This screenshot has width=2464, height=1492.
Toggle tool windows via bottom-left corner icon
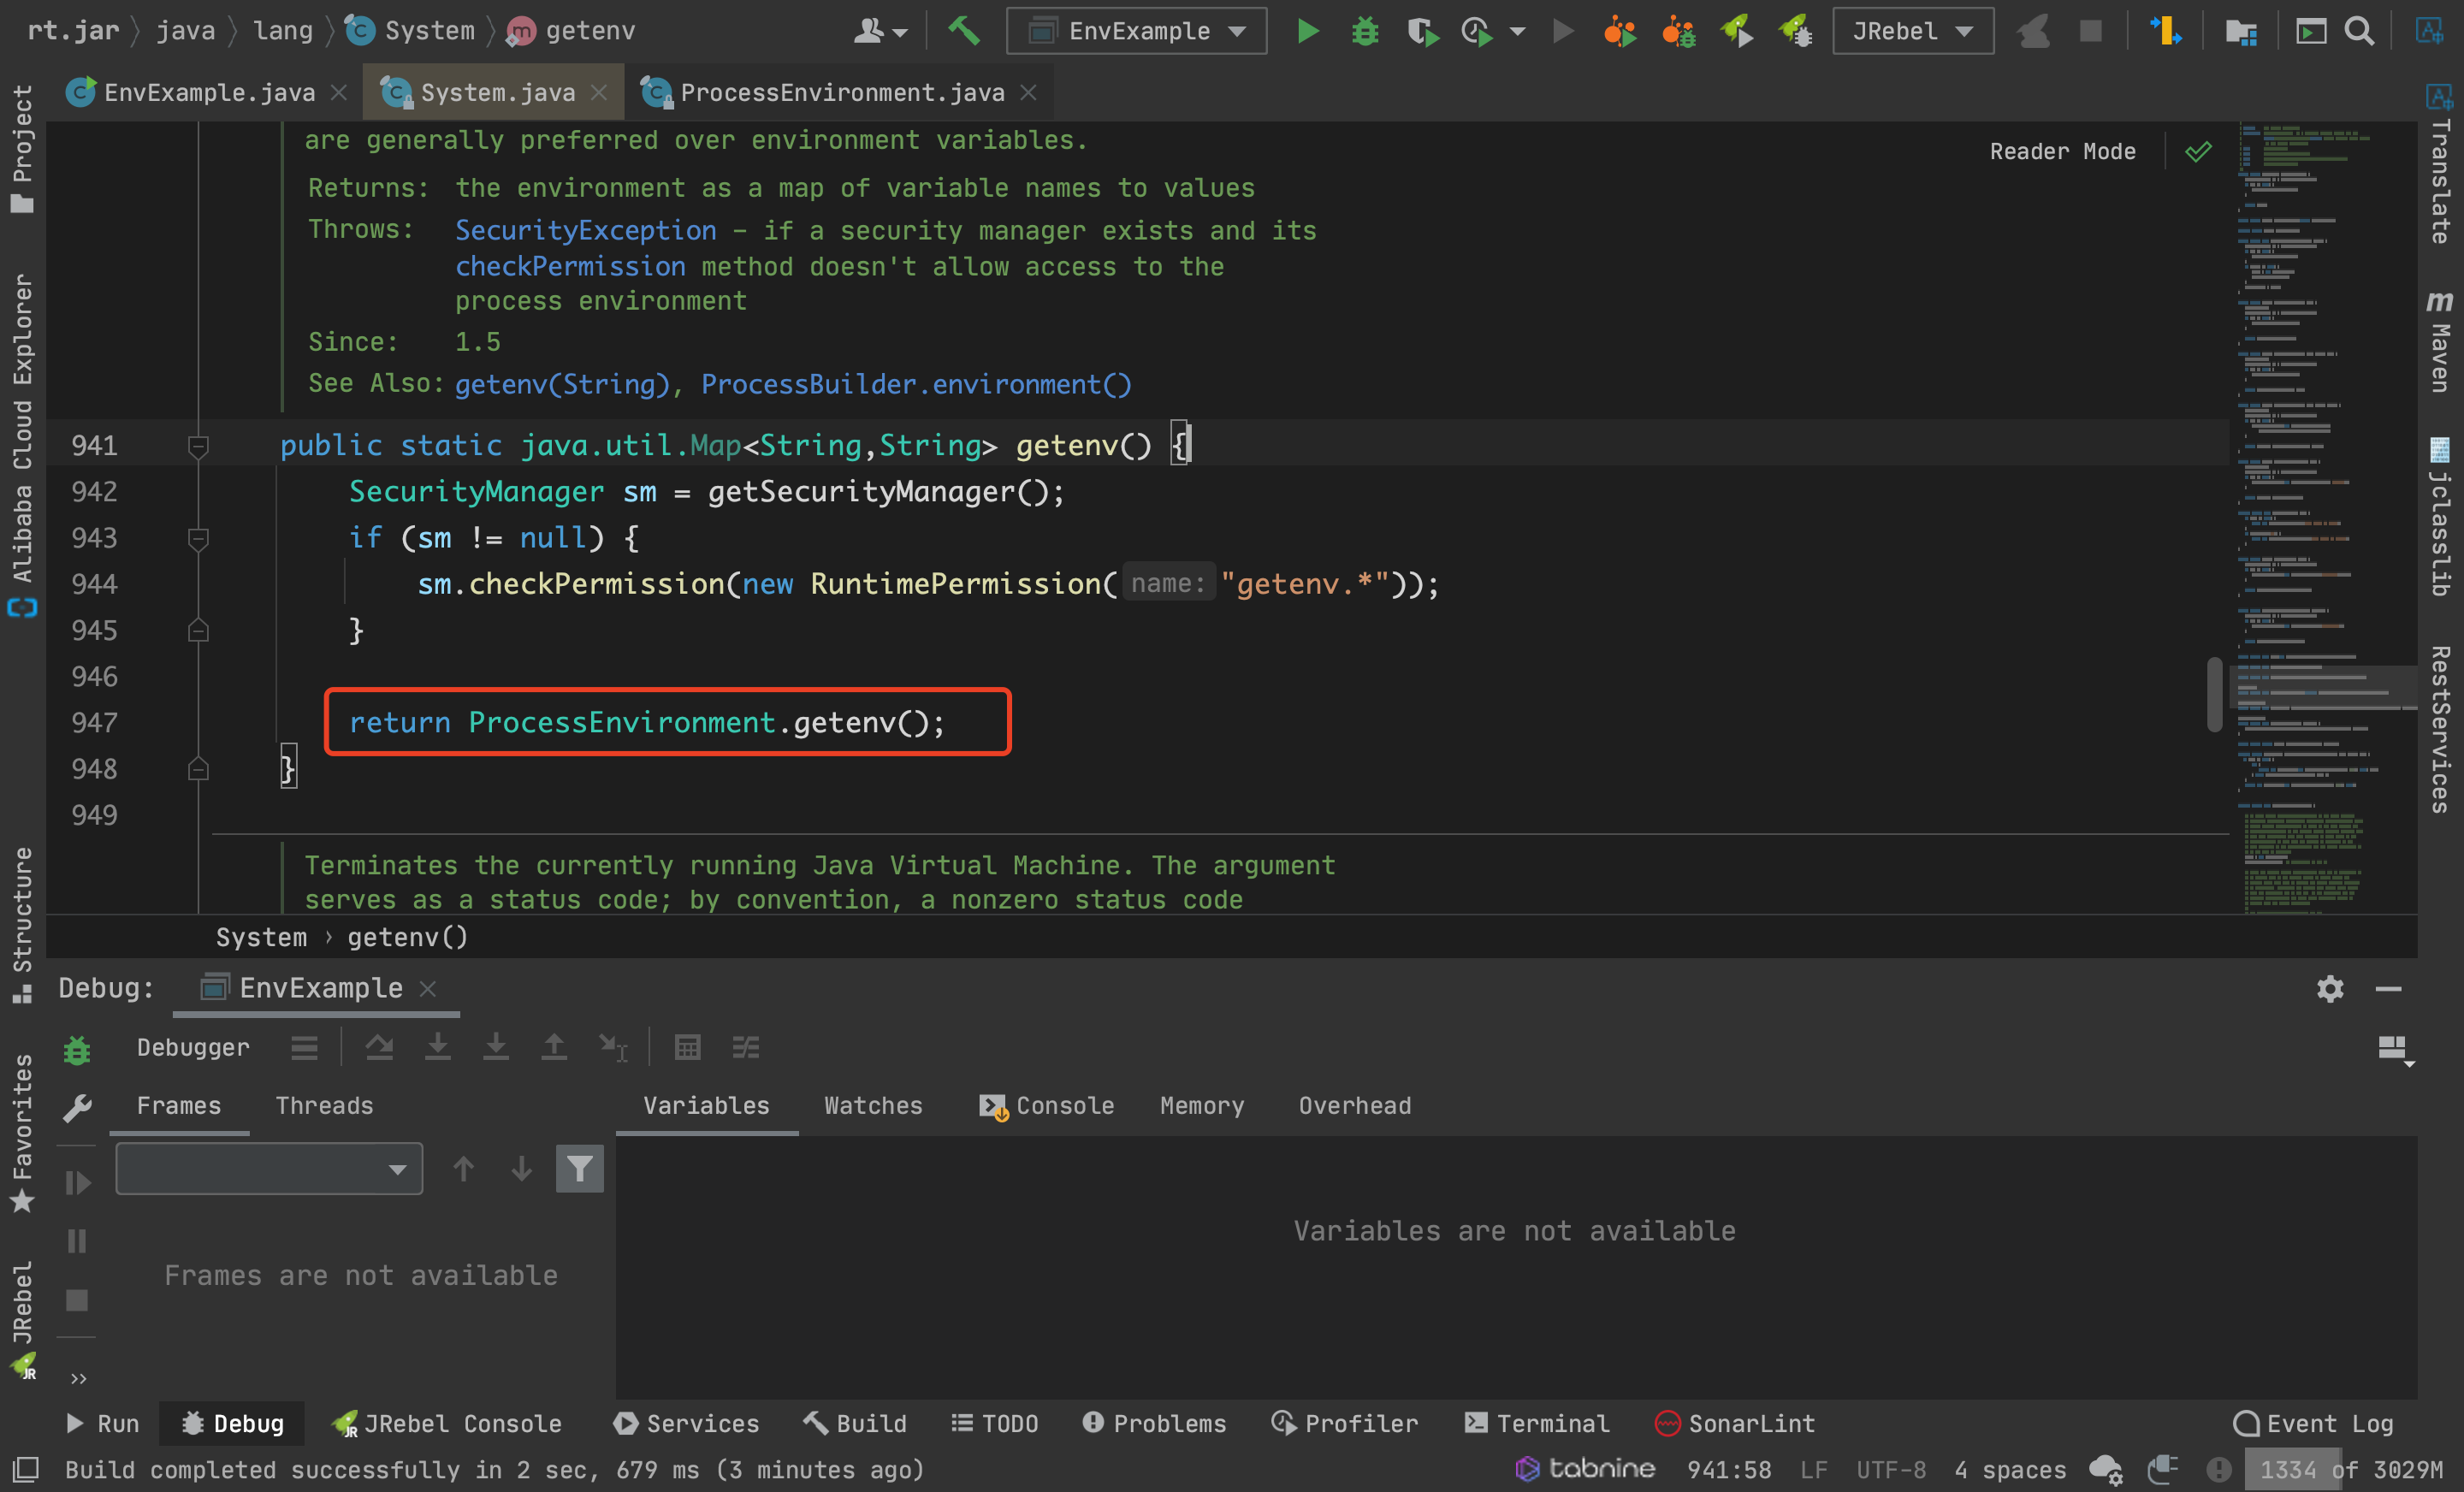click(24, 1469)
